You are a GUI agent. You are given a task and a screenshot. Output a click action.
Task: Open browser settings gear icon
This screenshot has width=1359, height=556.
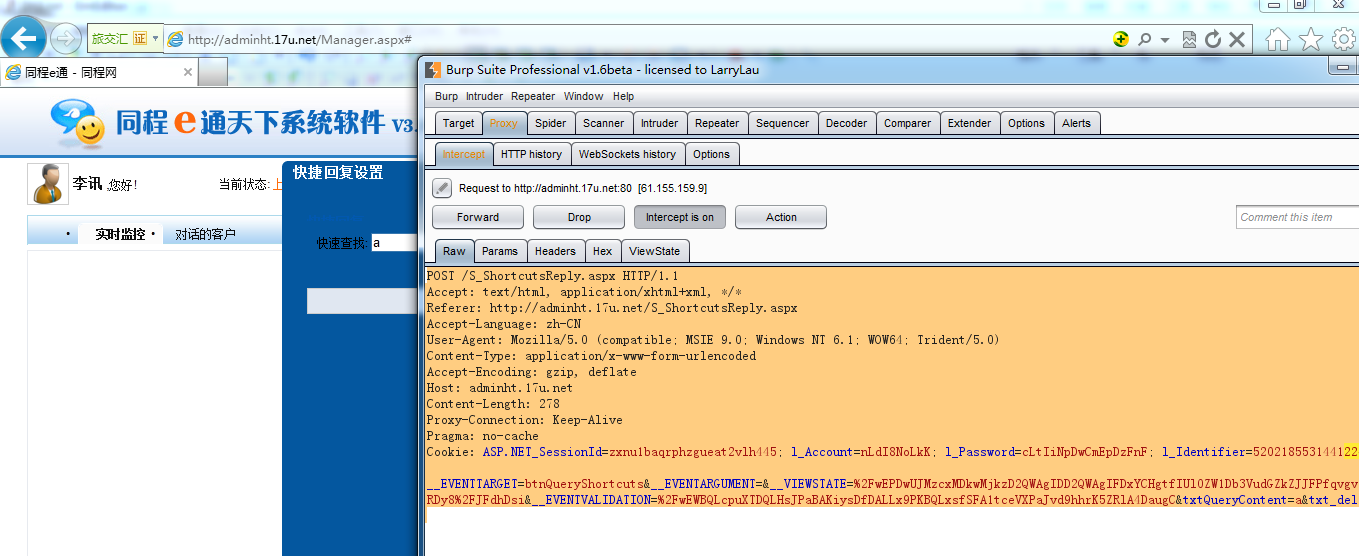coord(1343,39)
